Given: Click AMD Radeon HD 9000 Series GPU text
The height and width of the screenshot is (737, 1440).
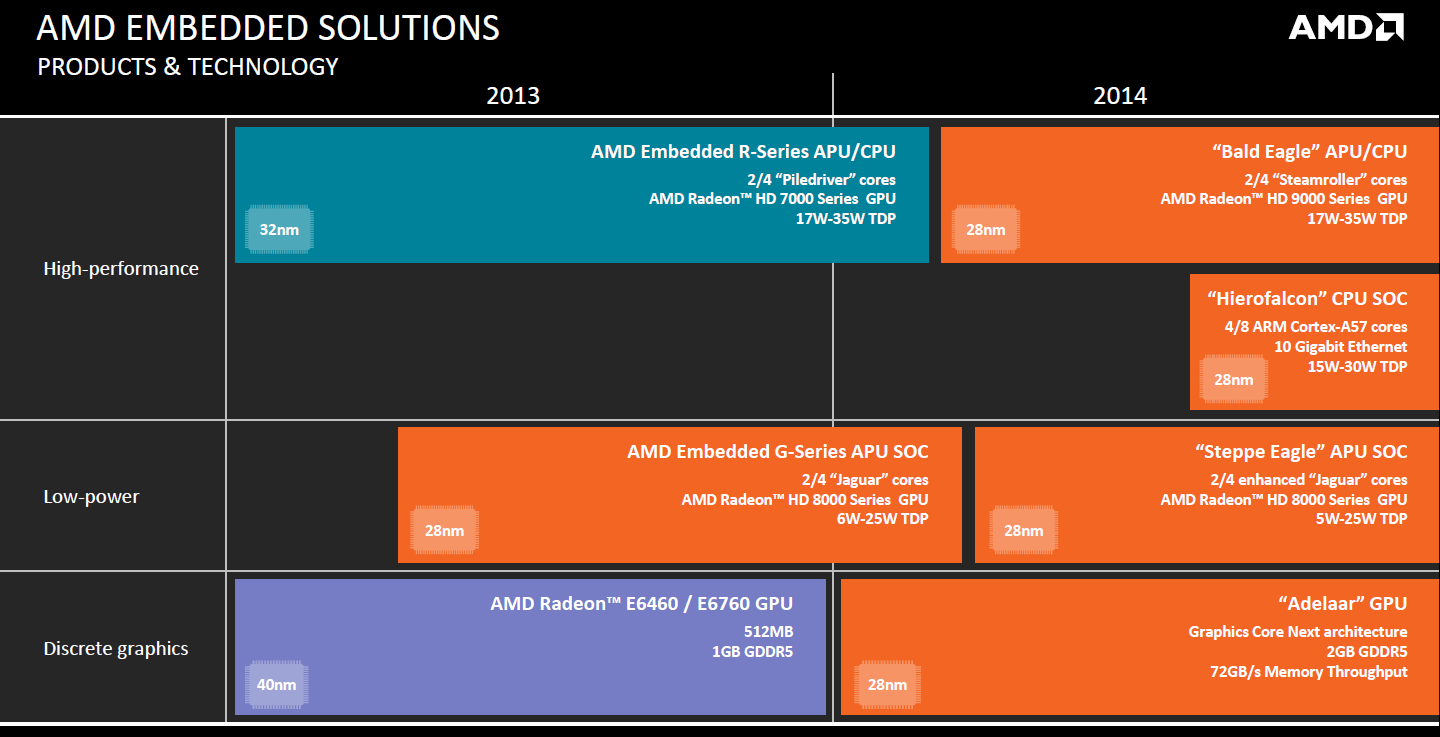Looking at the screenshot, I should [1284, 199].
